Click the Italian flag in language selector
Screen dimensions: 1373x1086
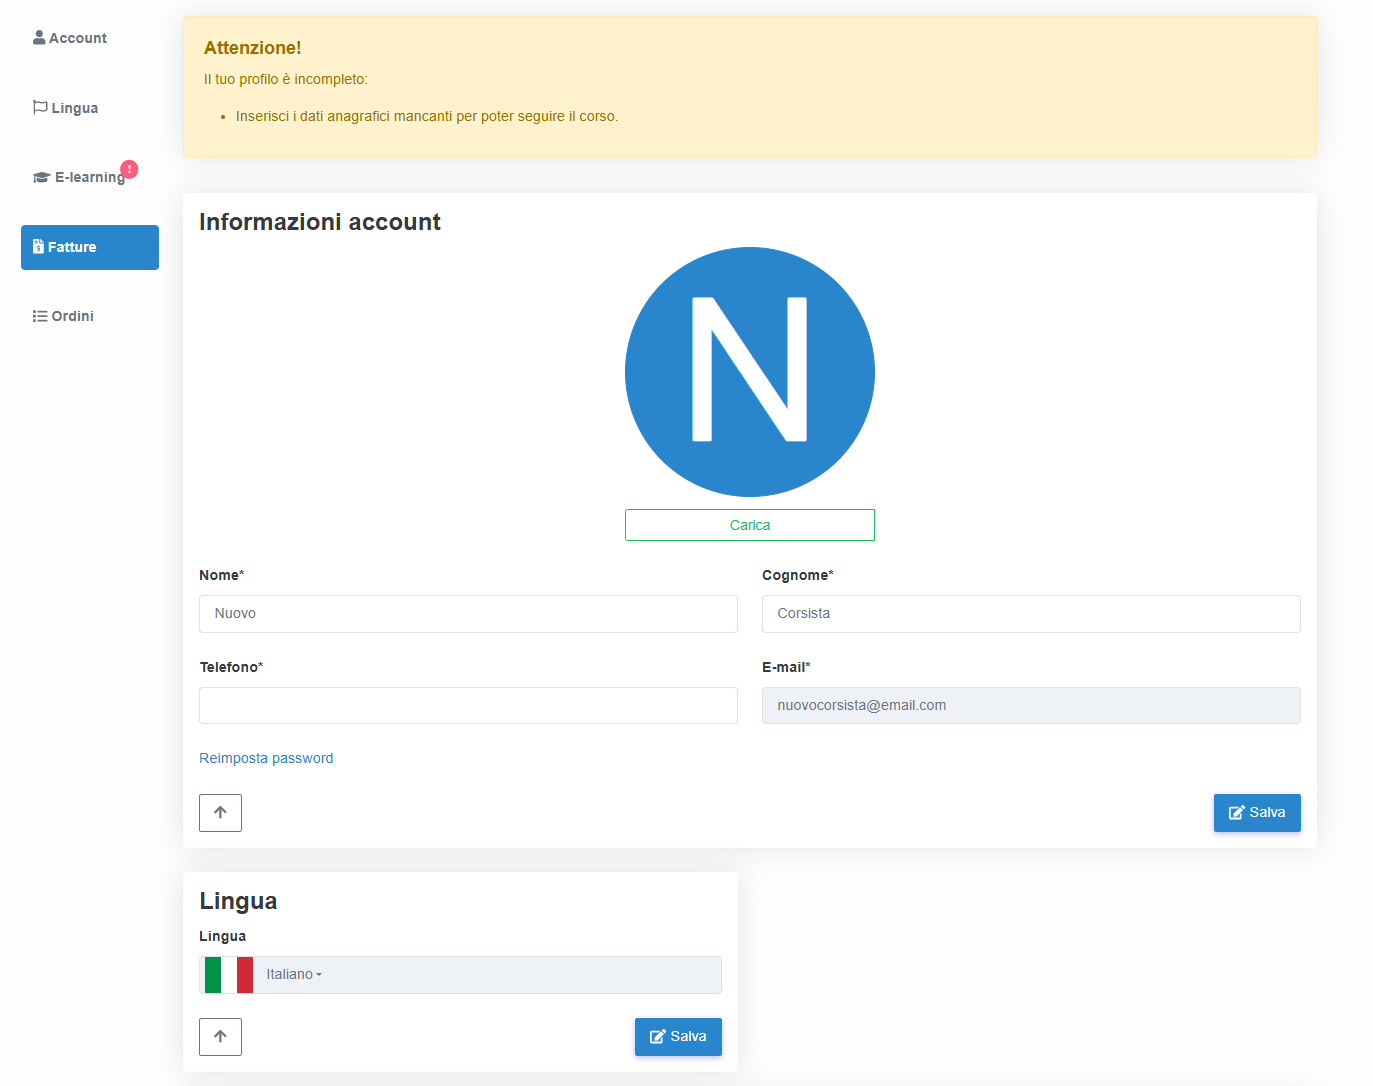pos(228,975)
